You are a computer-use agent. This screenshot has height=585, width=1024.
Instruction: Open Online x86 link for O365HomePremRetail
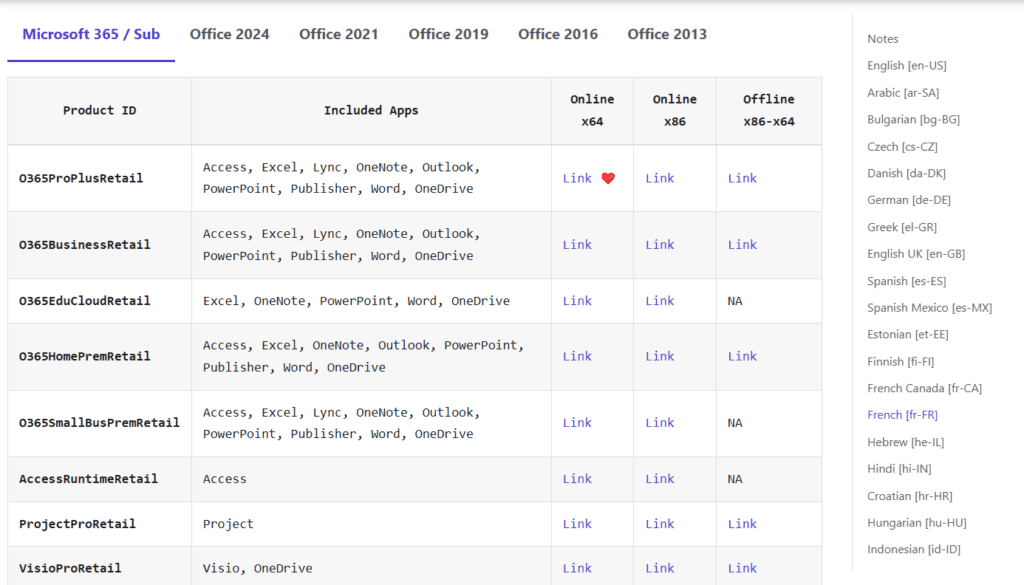[660, 356]
